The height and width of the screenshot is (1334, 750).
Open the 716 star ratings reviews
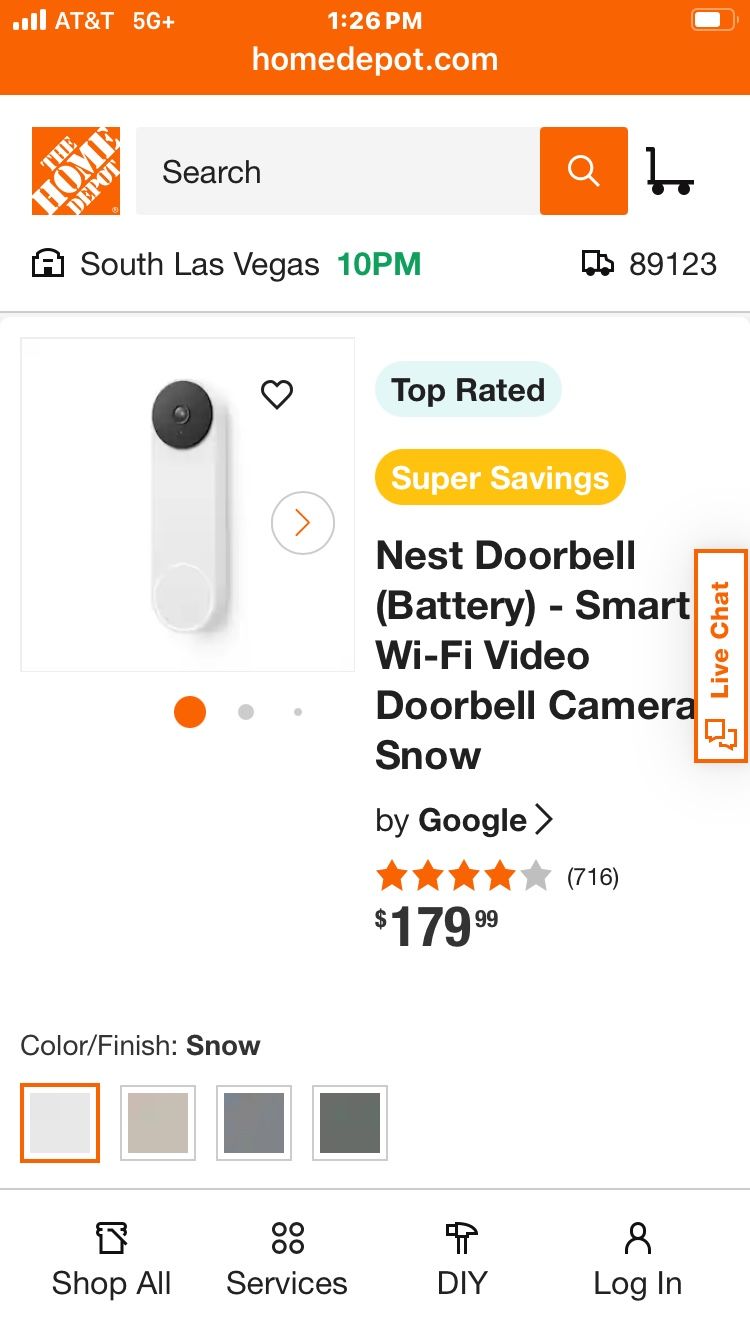coord(497,877)
